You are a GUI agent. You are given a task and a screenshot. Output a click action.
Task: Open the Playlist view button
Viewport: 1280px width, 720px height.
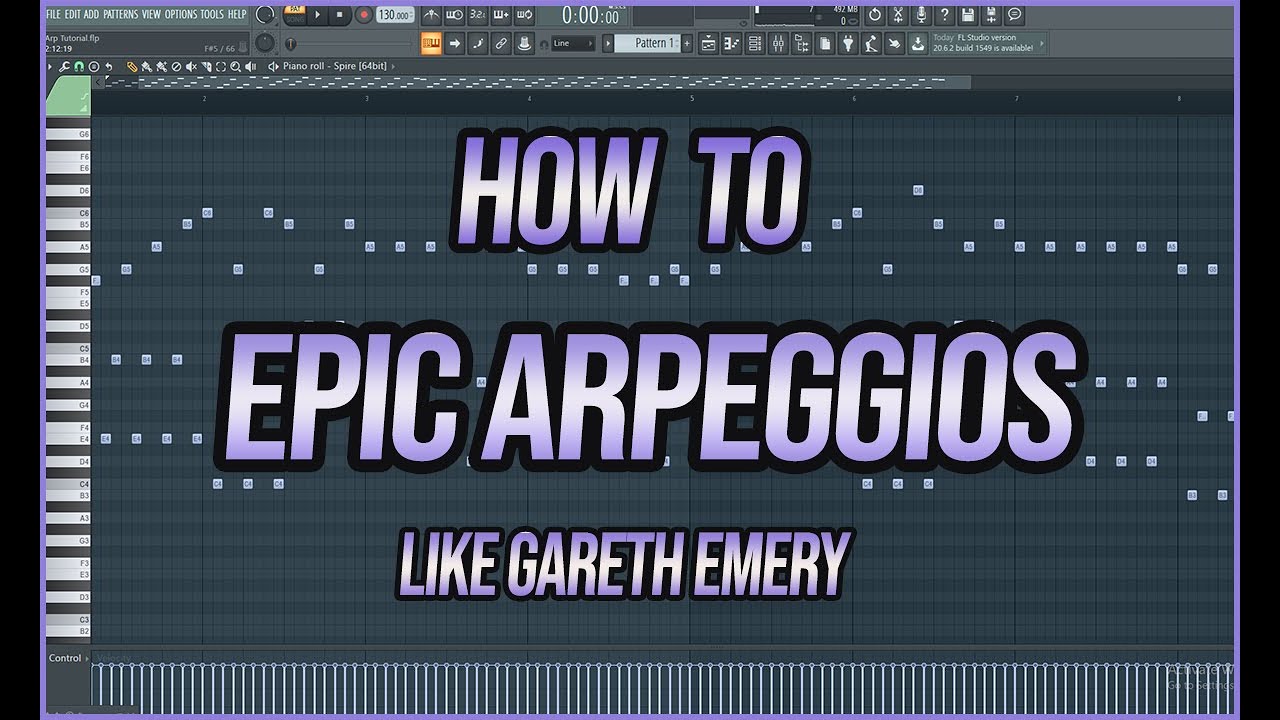pyautogui.click(x=708, y=43)
